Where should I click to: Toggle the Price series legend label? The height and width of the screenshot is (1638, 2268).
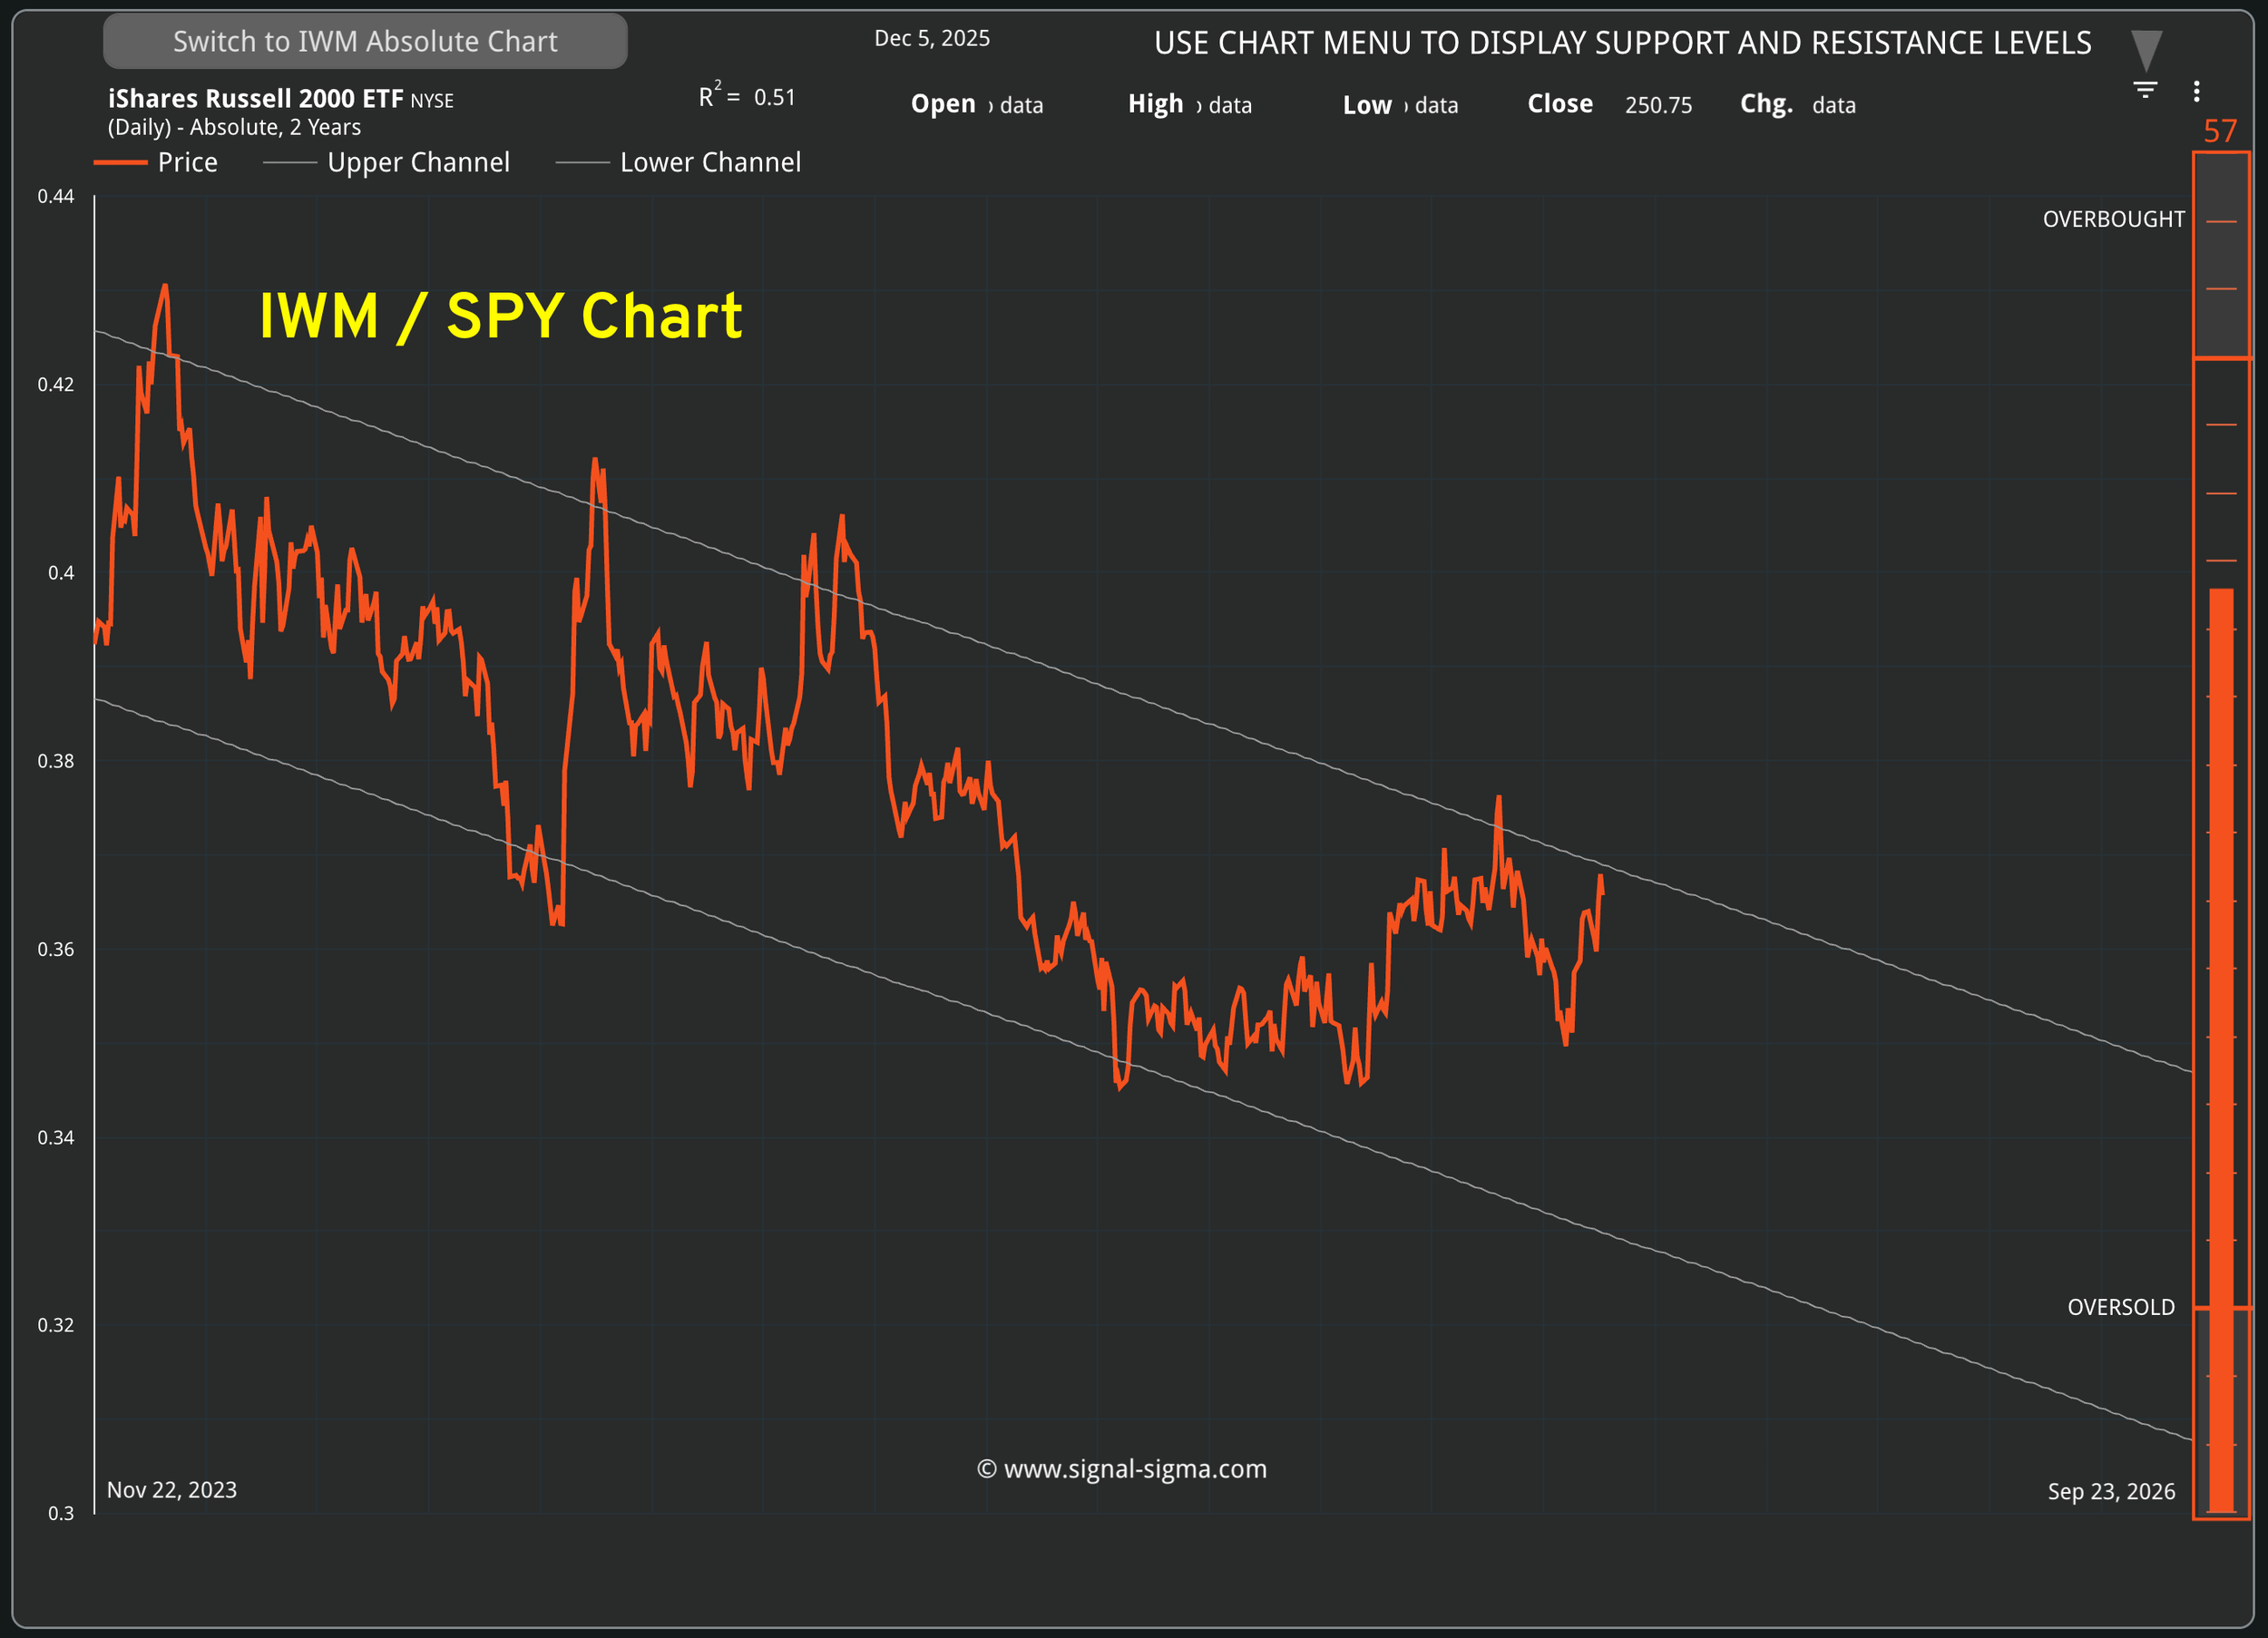click(x=187, y=162)
